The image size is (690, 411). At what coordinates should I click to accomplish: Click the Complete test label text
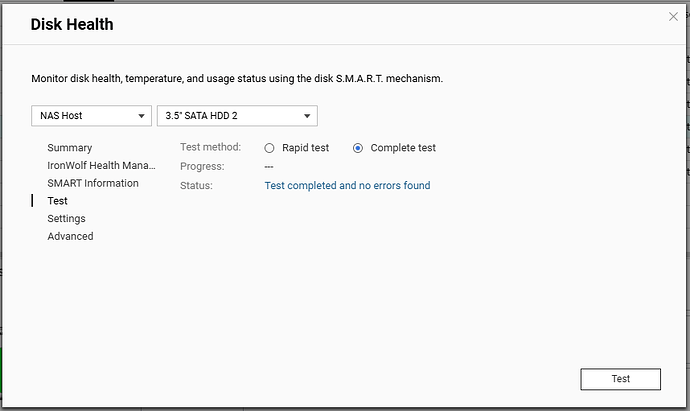tap(403, 148)
